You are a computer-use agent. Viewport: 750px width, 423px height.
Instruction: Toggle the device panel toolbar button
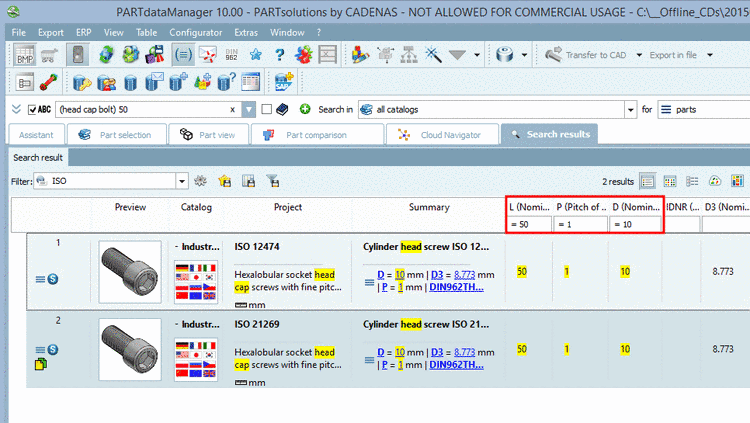[77, 55]
